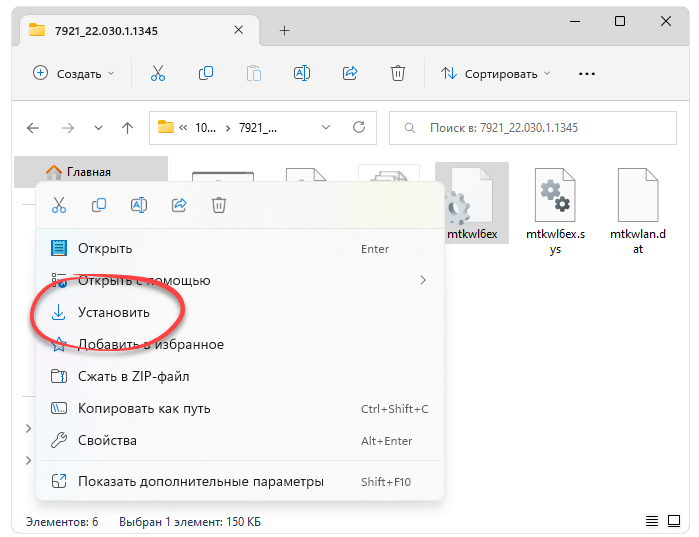The image size is (699, 537).
Task: Minimize the Explorer window
Action: tap(575, 21)
